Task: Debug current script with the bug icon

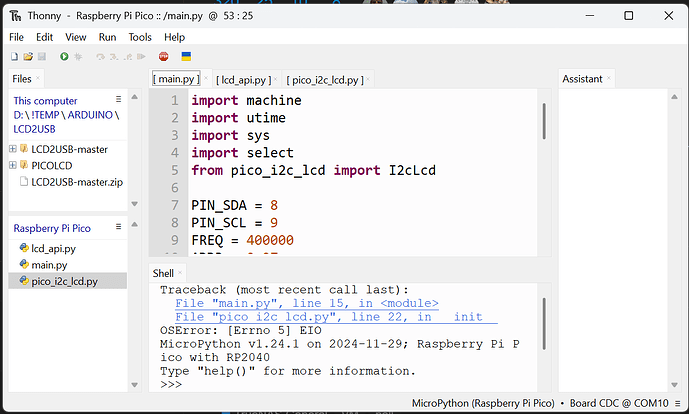Action: [78, 56]
